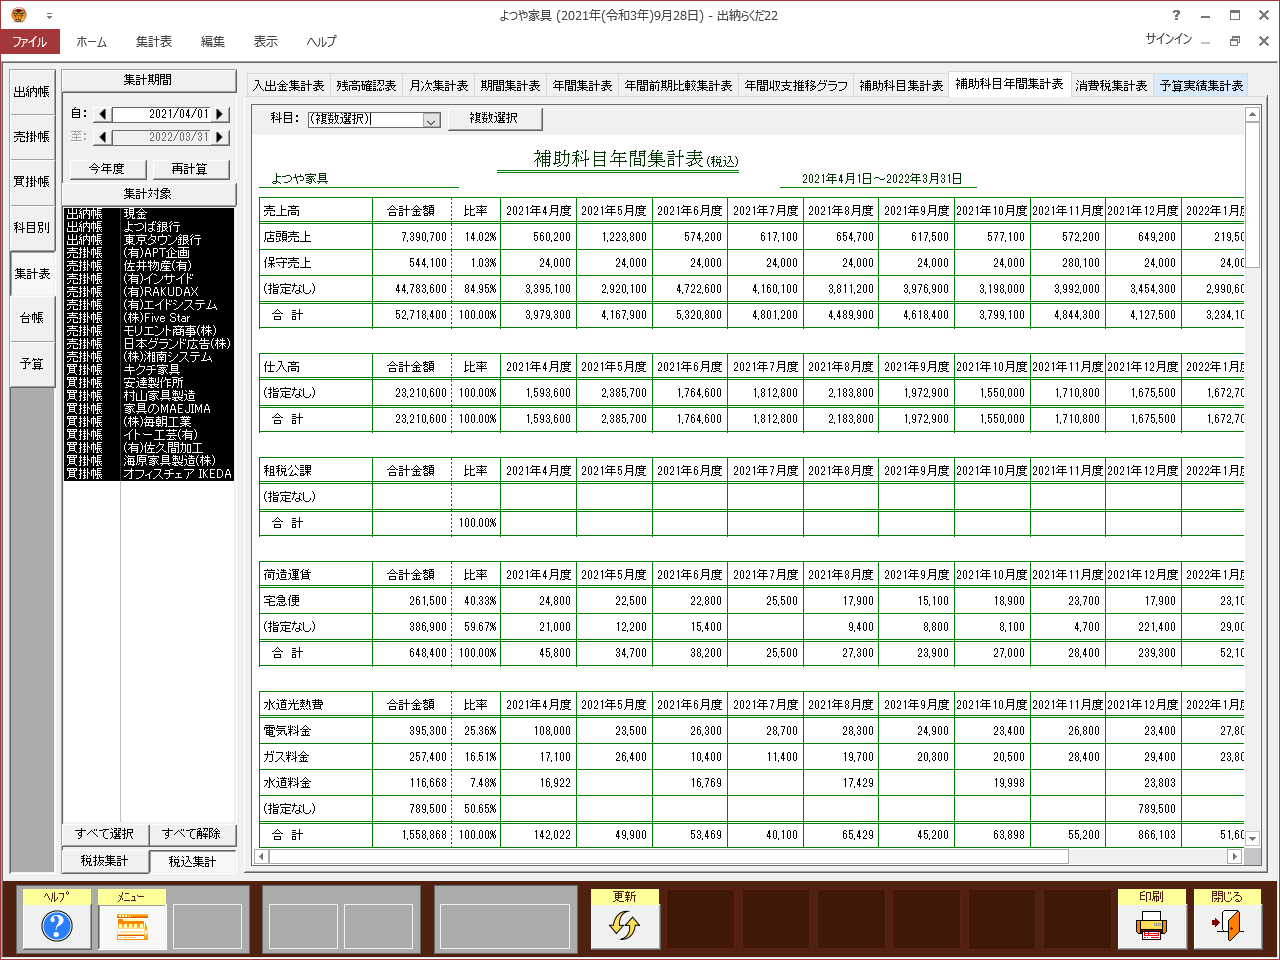
Task: Click the start date field 2021/04/01
Action: pos(161,114)
